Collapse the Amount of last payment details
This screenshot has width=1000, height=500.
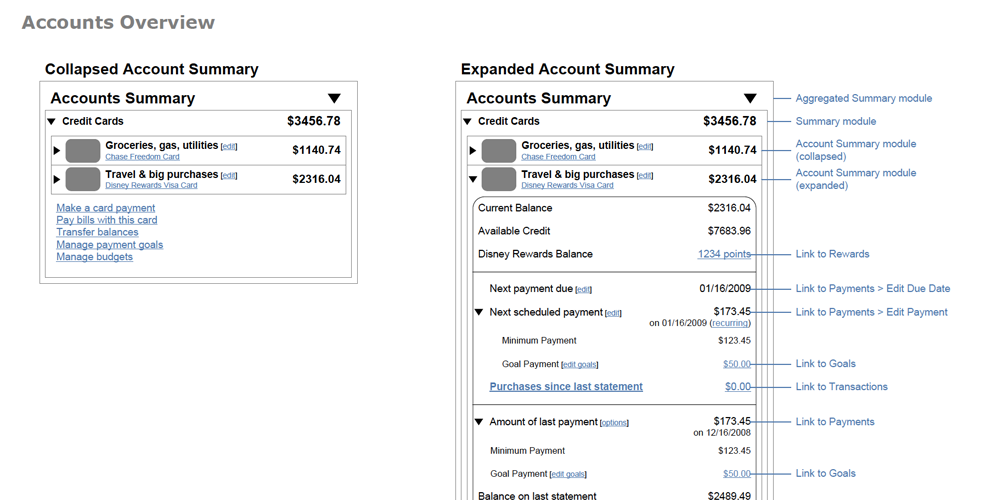(x=479, y=423)
